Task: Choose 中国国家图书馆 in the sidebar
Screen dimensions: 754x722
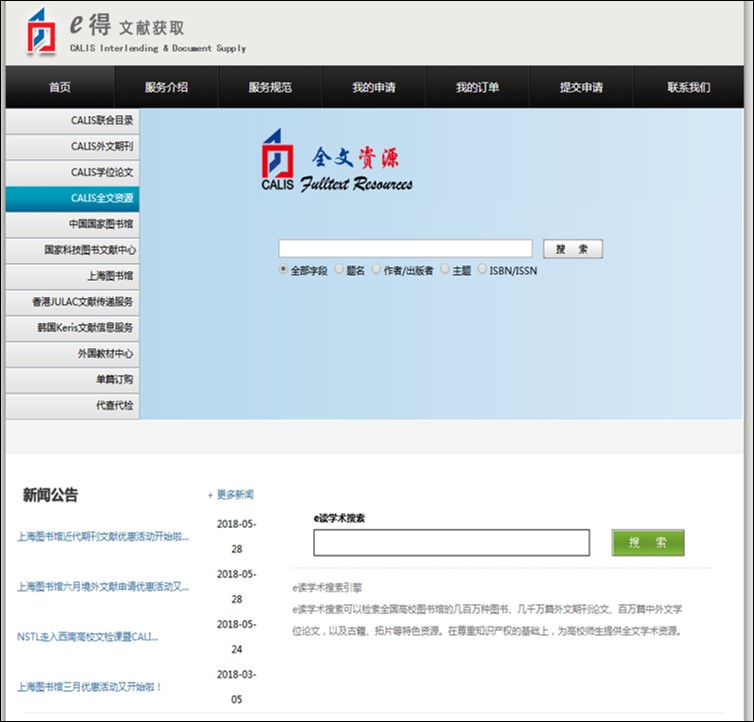Action: pyautogui.click(x=73, y=225)
